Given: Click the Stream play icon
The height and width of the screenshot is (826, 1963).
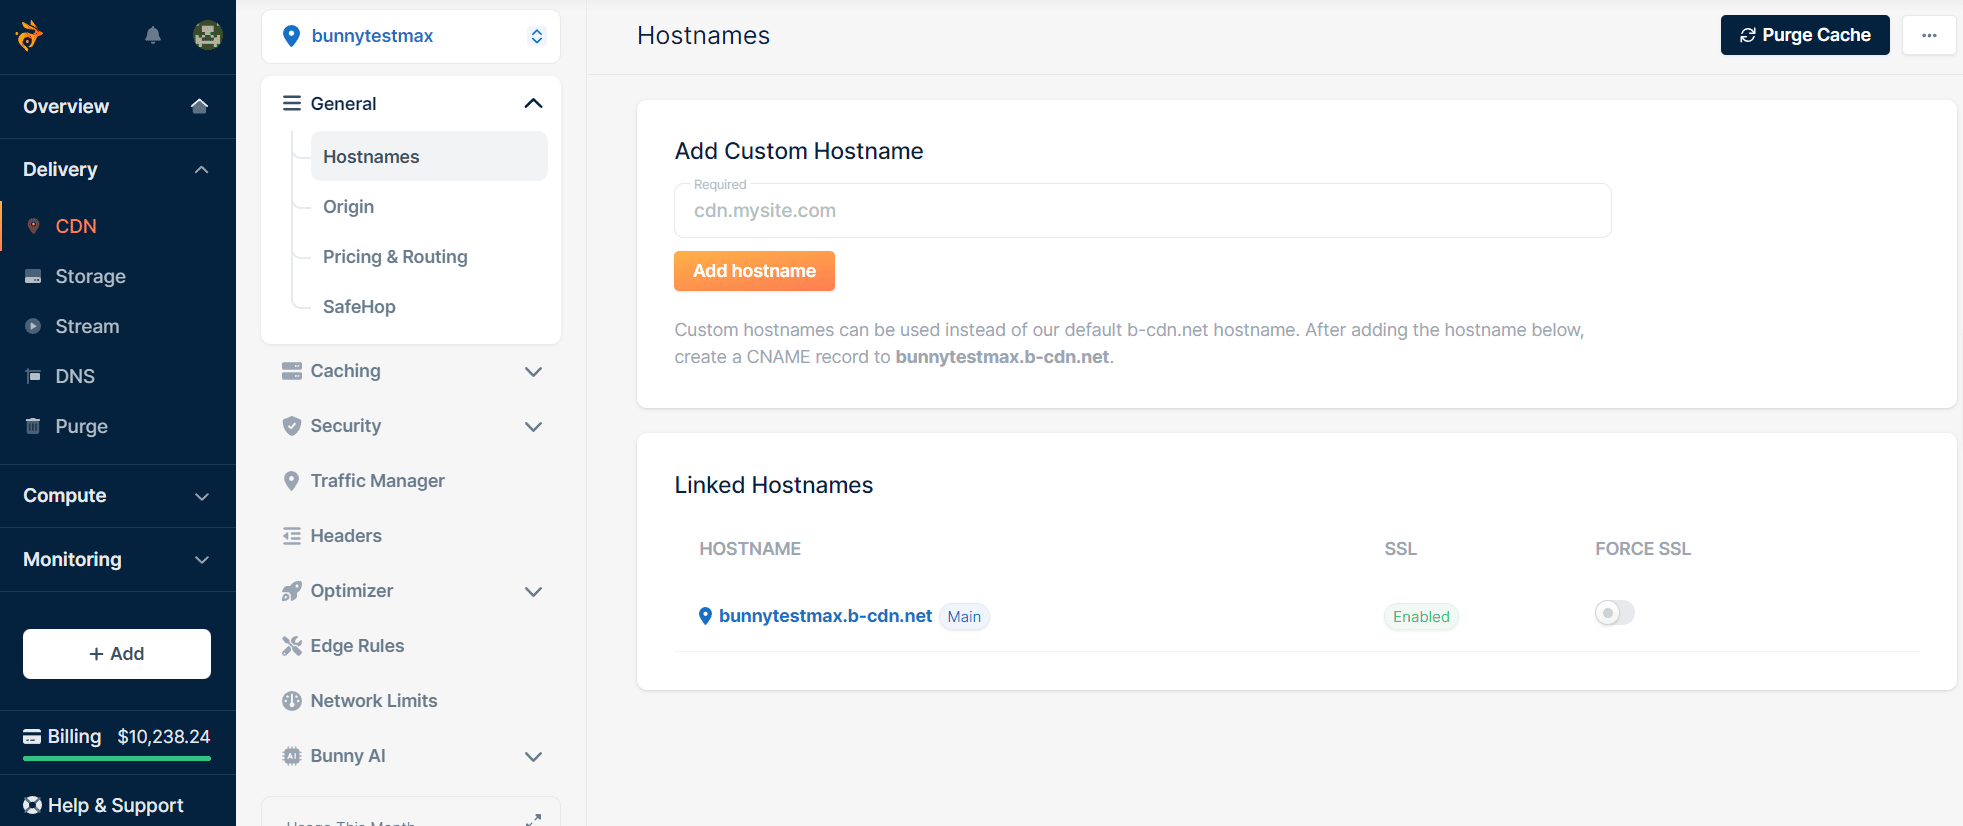Looking at the screenshot, I should click(x=33, y=326).
